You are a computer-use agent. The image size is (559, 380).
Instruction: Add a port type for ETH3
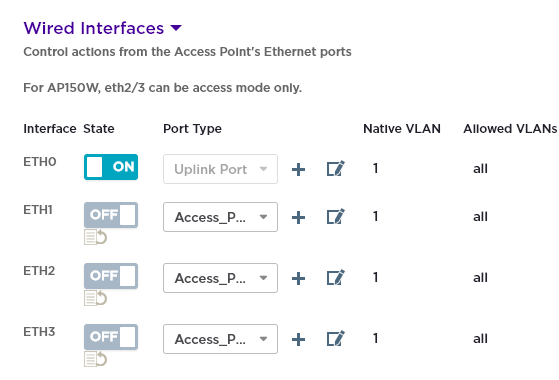tap(298, 339)
